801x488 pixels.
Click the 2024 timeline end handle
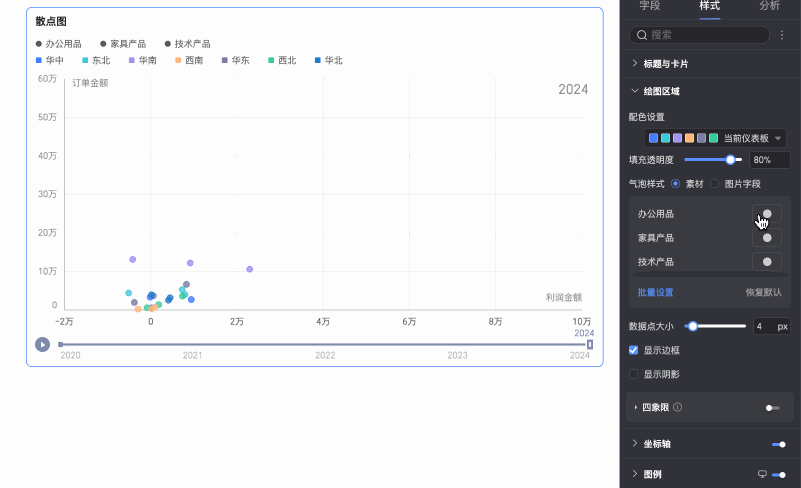590,344
